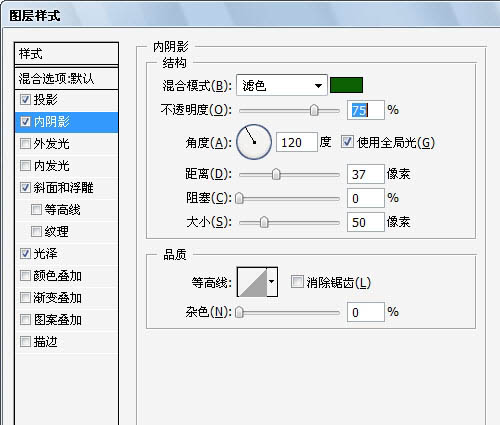The width and height of the screenshot is (500, 425).
Task: Click the 阻塞 choke slider handle
Action: 239,198
